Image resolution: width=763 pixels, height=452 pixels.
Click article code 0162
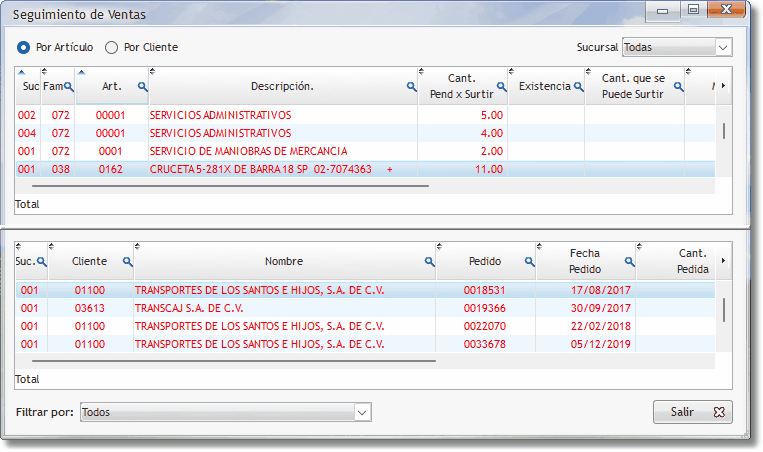click(110, 169)
